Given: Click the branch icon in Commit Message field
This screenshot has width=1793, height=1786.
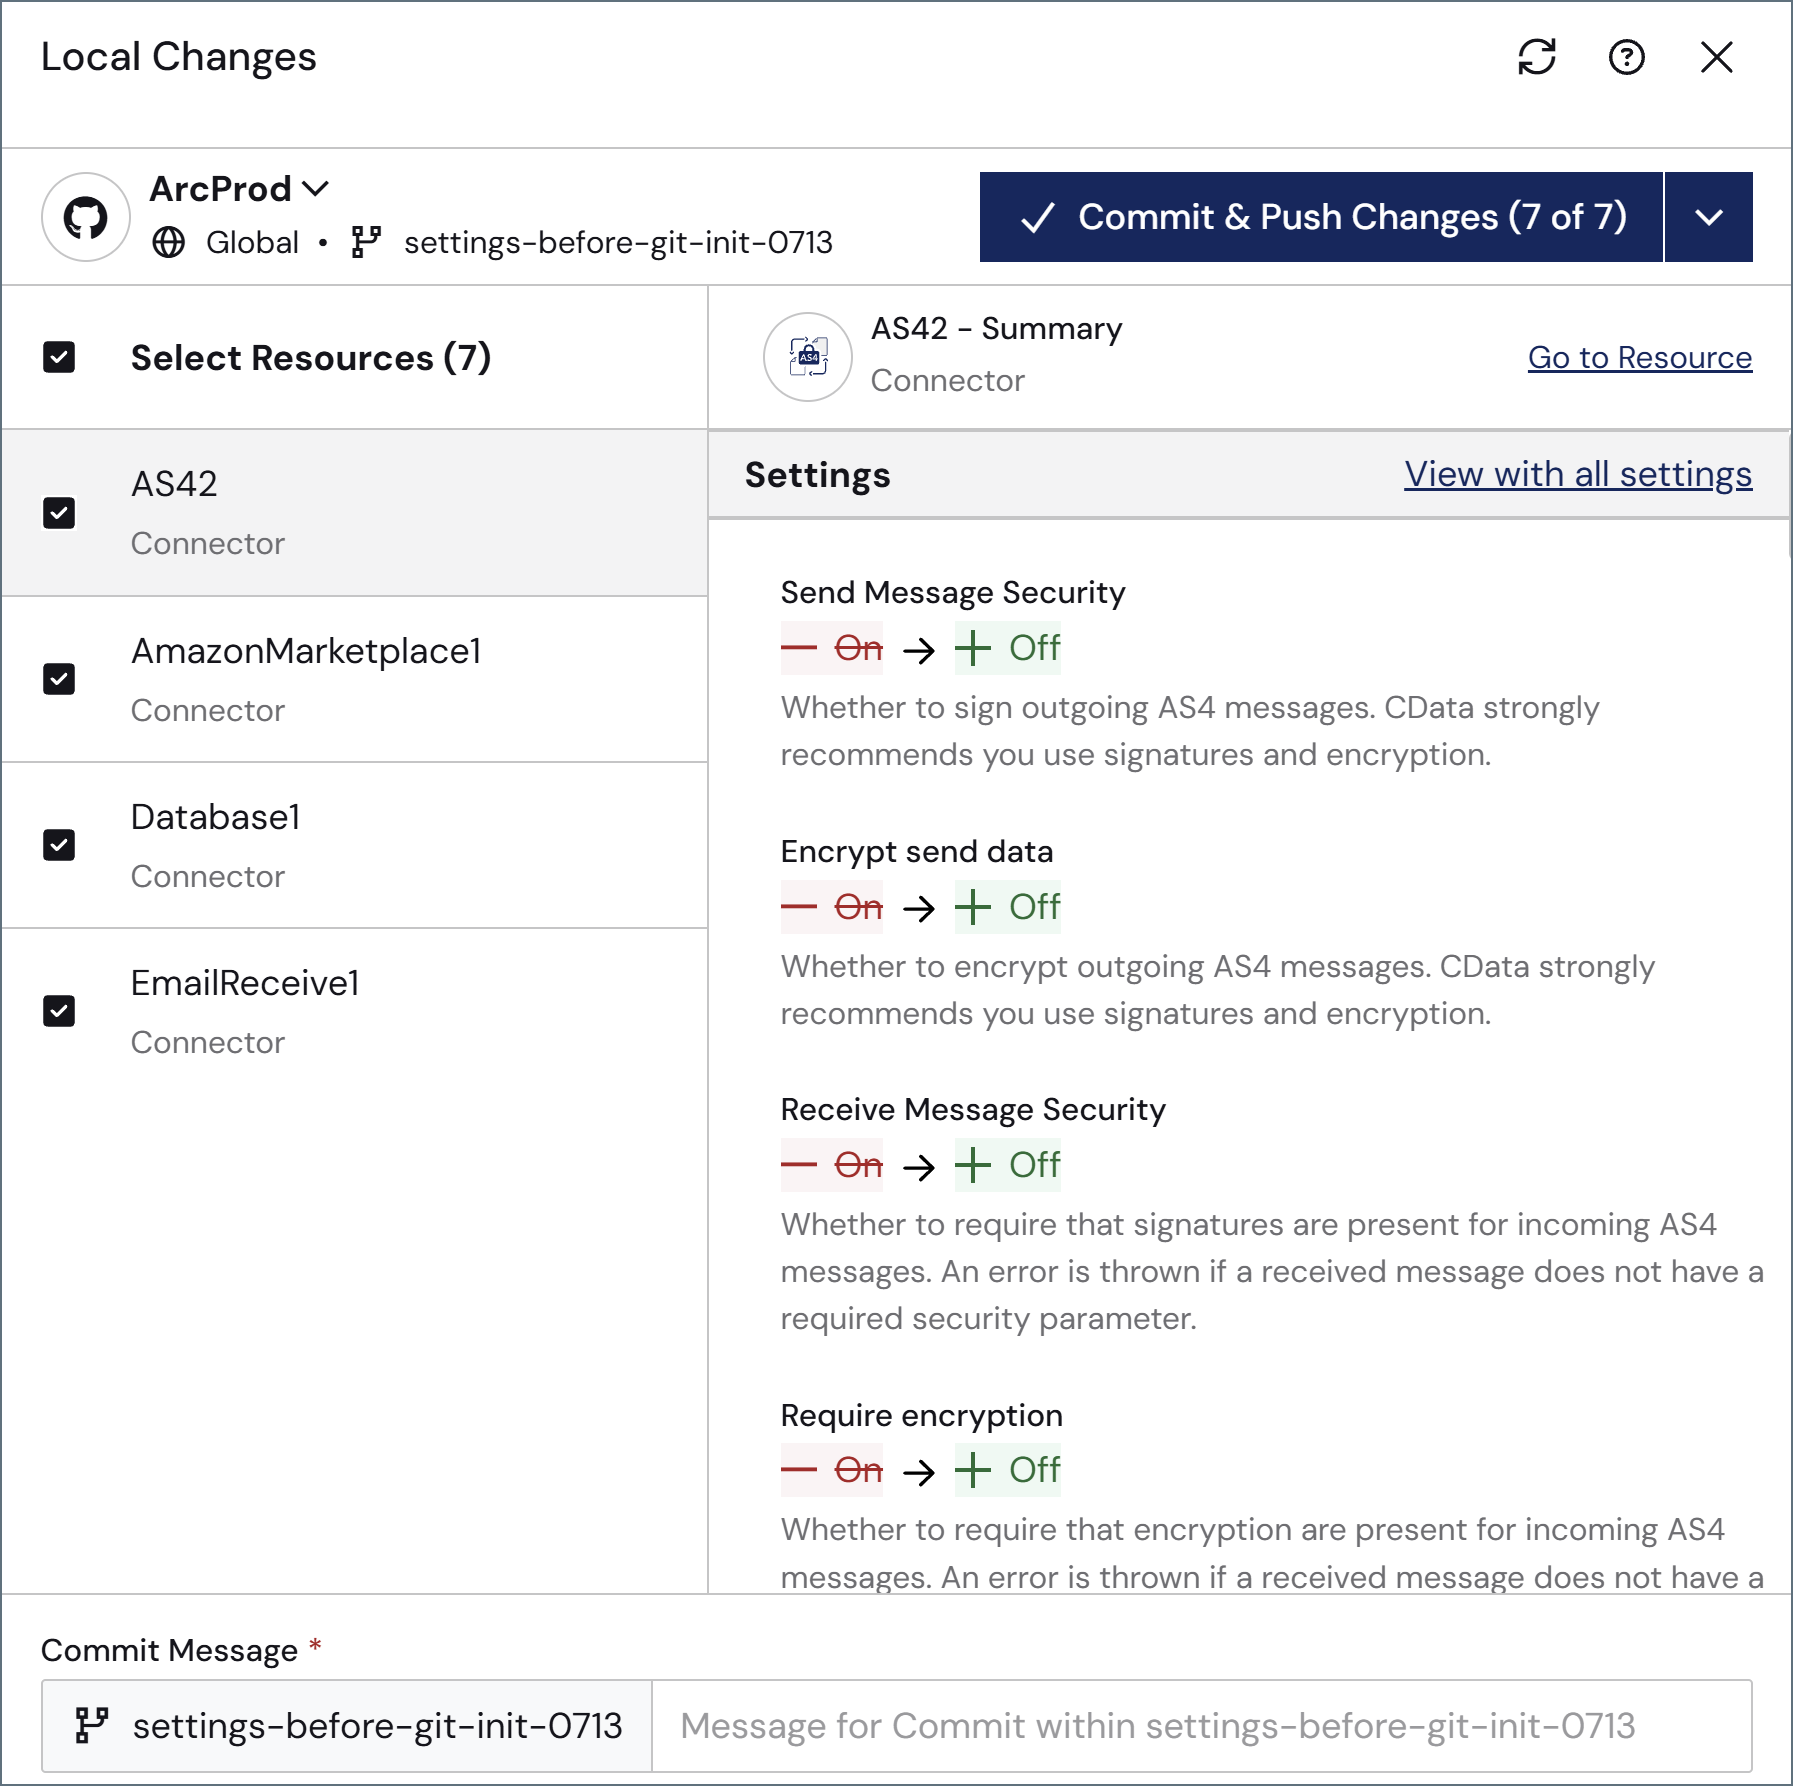Looking at the screenshot, I should [x=92, y=1725].
